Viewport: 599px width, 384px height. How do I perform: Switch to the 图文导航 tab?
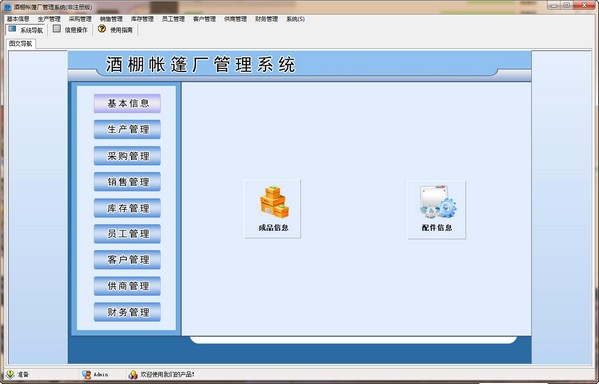[x=21, y=44]
